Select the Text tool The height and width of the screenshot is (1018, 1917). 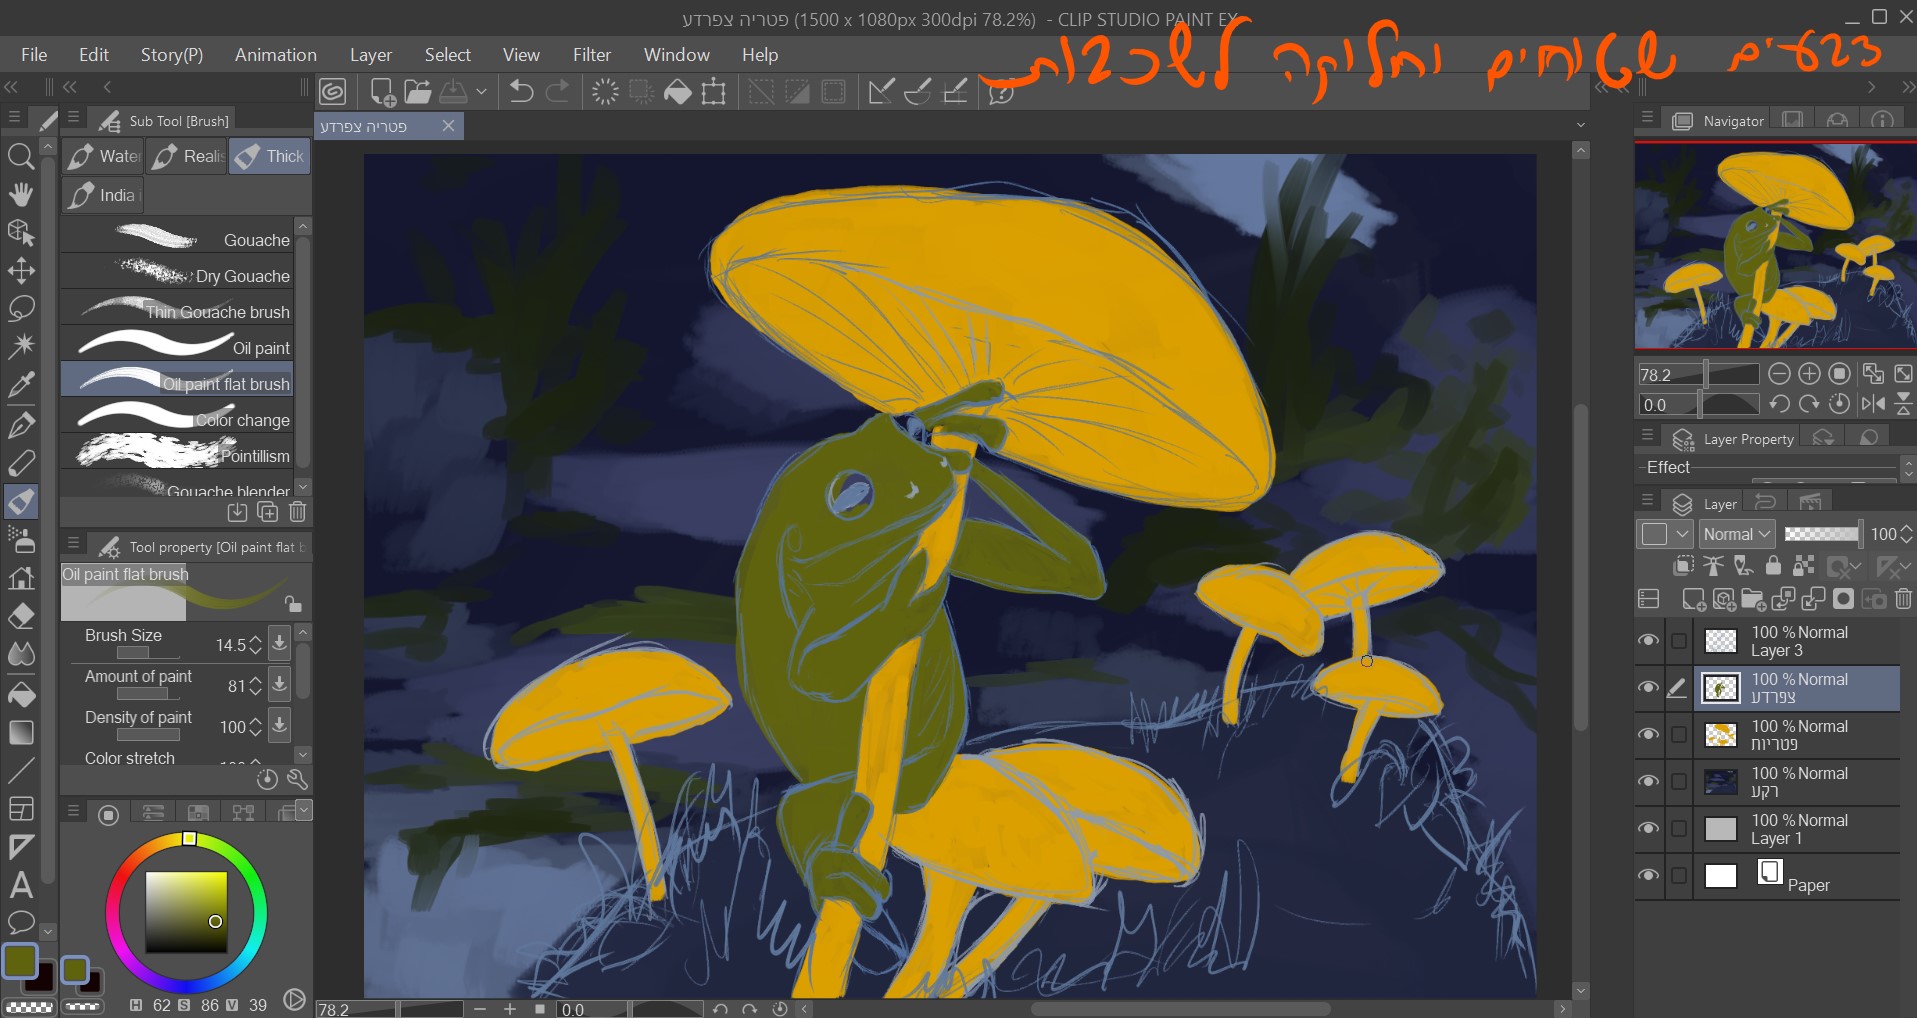[21, 885]
